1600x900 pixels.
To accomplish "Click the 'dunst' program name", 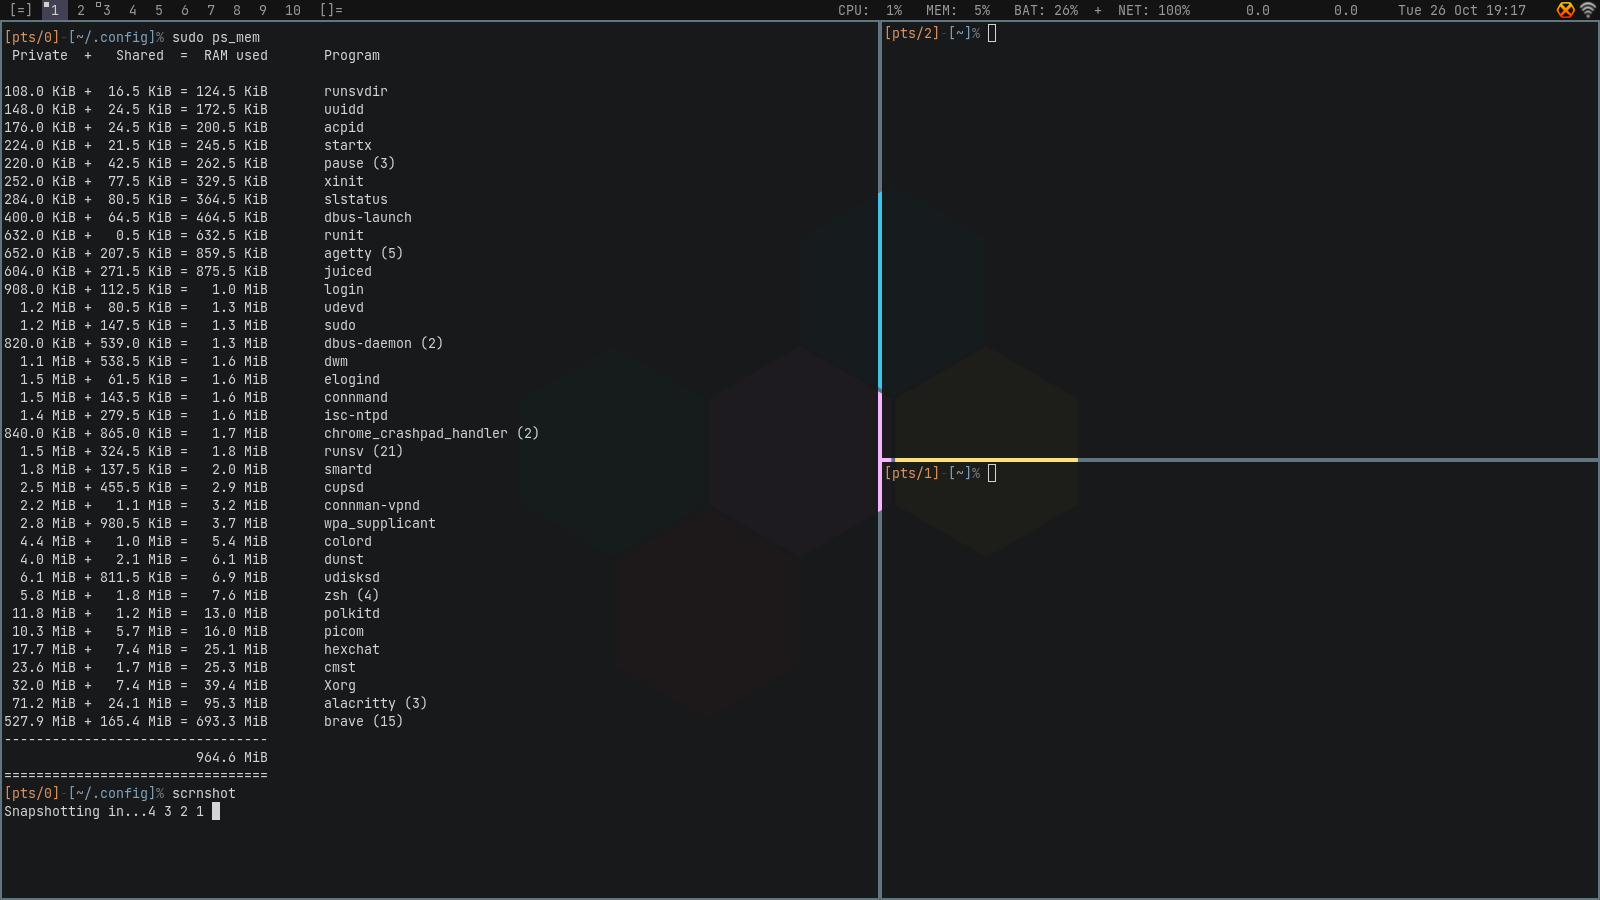I will point(344,560).
